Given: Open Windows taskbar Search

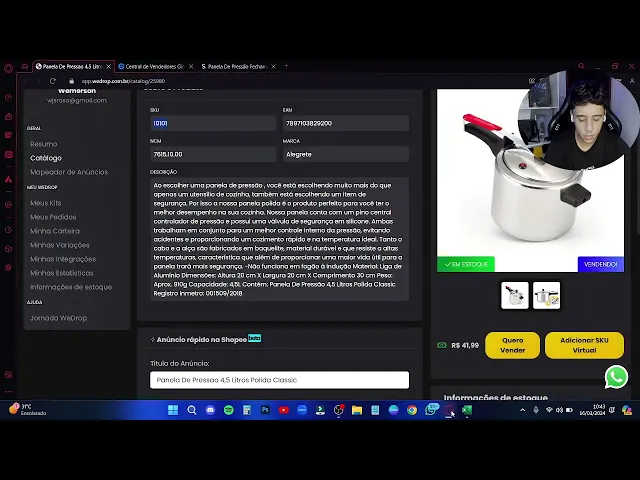Looking at the screenshot, I should (191, 410).
